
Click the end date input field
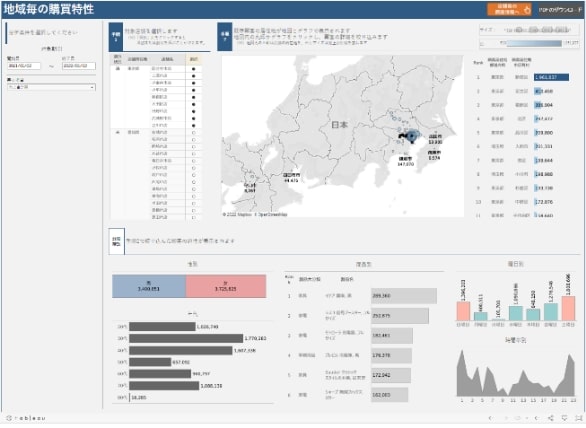tap(78, 66)
